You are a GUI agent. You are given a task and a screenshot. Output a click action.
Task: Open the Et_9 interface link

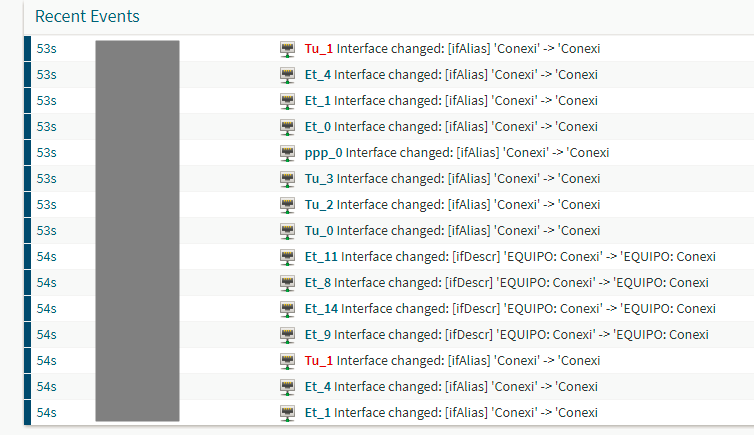coord(317,335)
